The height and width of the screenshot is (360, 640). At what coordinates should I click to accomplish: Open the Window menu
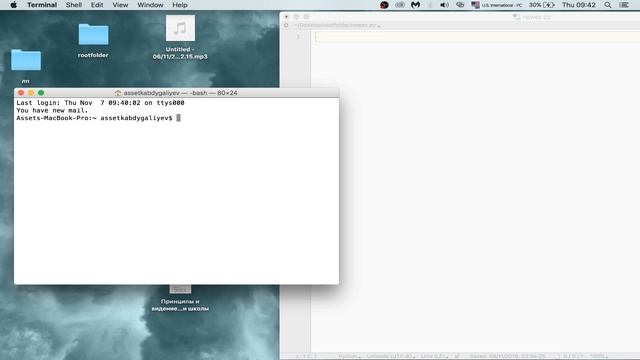pyautogui.click(x=150, y=5)
